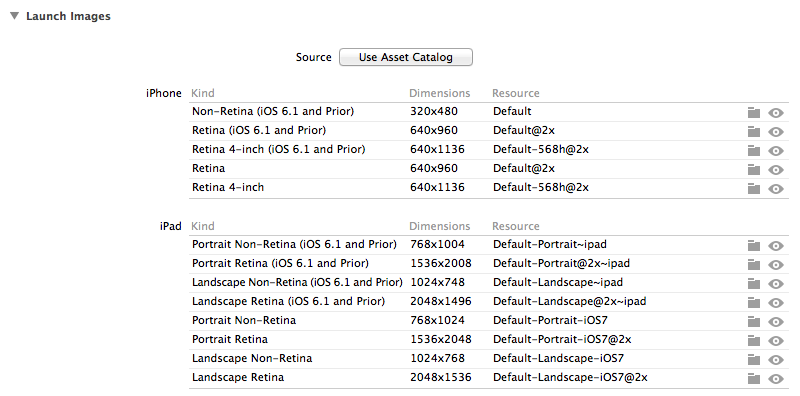Open folder icon for Retina (iOS 6.1 and Prior)

coord(754,132)
